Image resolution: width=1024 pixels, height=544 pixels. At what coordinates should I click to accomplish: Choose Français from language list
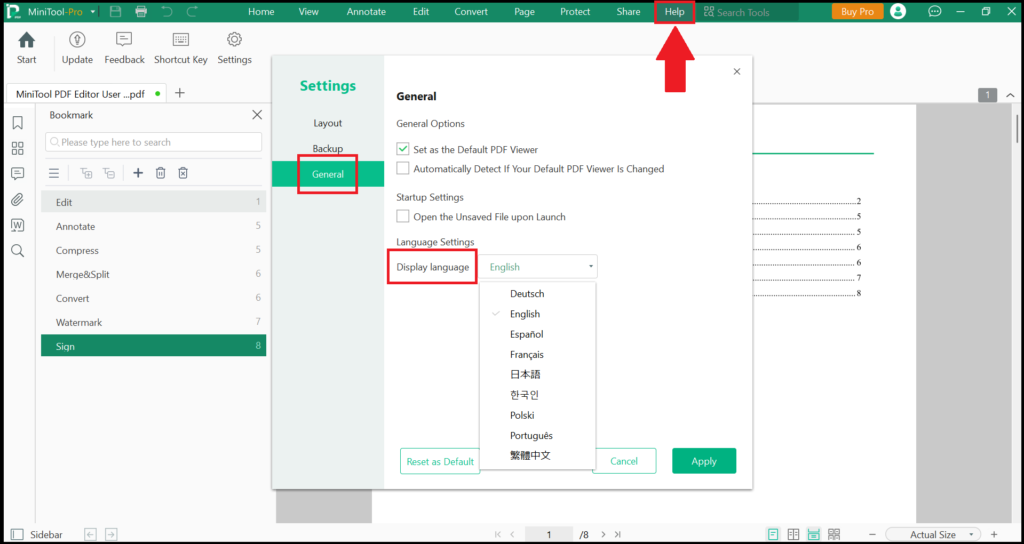[x=526, y=355]
